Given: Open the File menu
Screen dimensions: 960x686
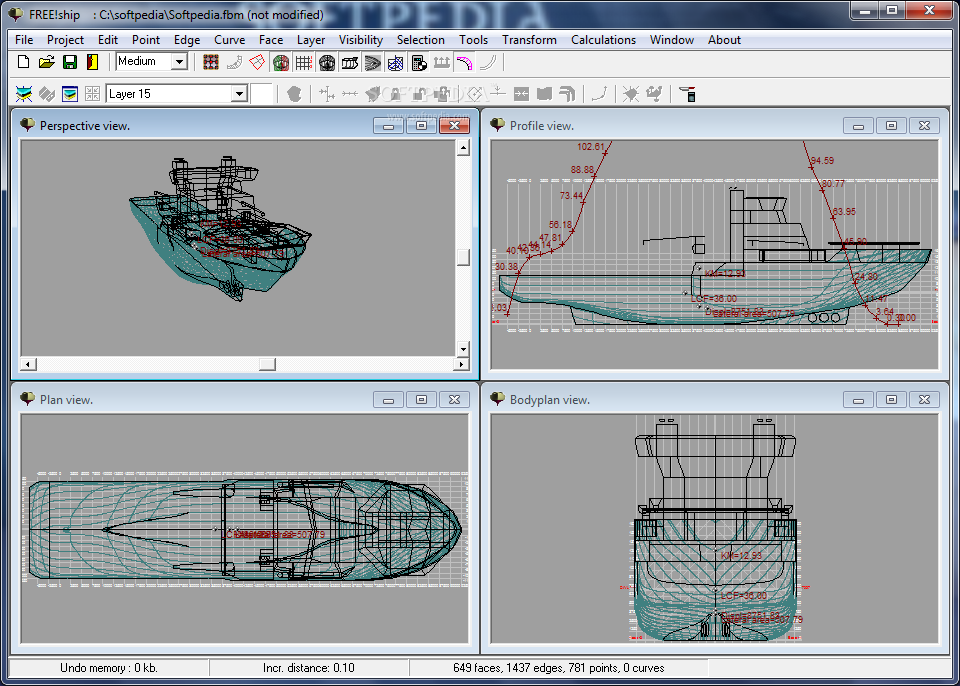Looking at the screenshot, I should tap(24, 40).
